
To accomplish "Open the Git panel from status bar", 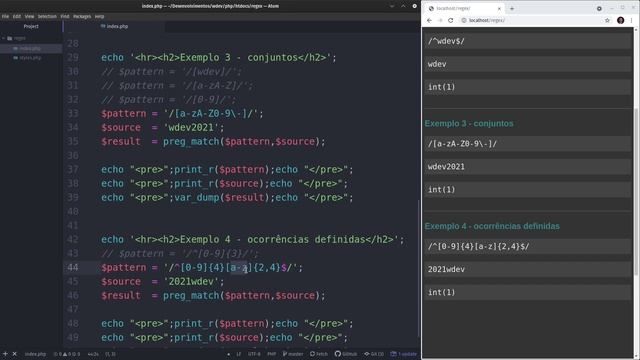I will point(374,354).
